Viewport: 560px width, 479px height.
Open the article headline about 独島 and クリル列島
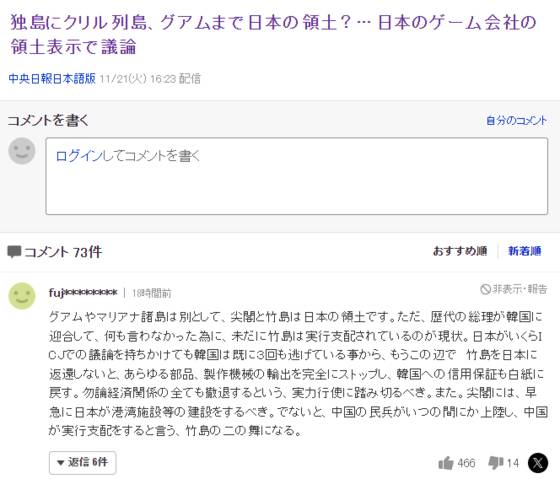point(273,35)
